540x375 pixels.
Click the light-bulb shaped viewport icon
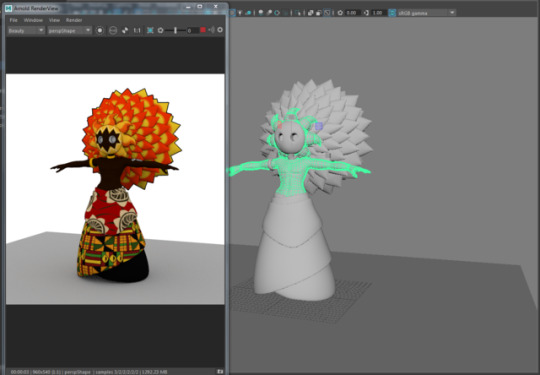point(240,13)
